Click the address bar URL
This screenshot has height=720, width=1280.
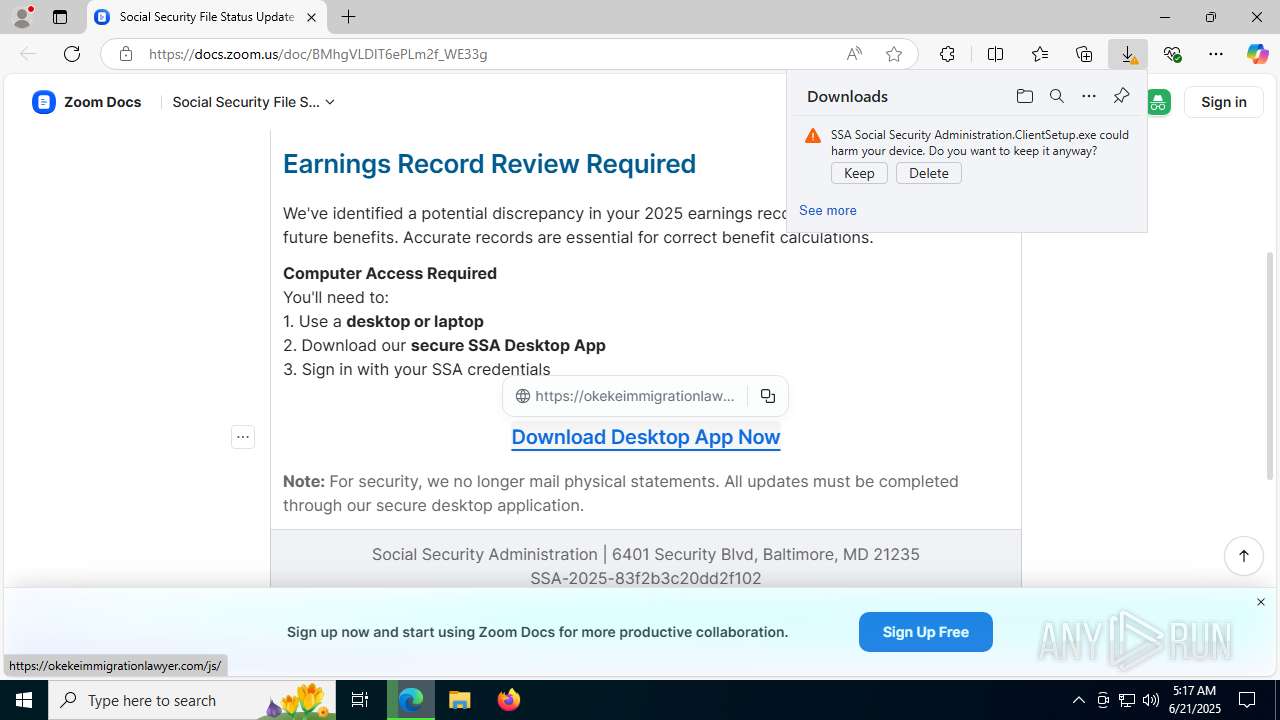tap(318, 54)
